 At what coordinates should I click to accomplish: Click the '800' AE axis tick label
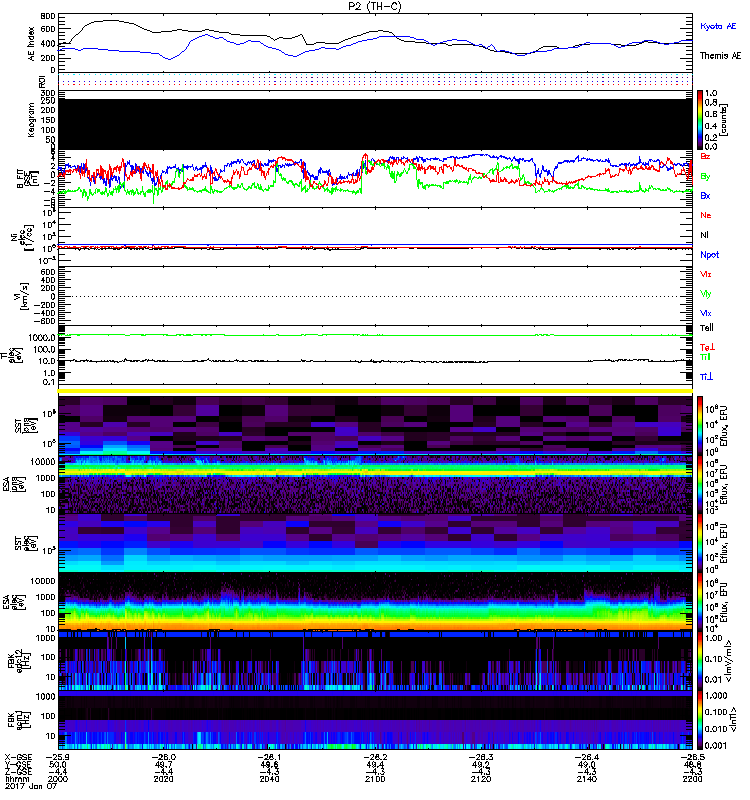click(48, 16)
